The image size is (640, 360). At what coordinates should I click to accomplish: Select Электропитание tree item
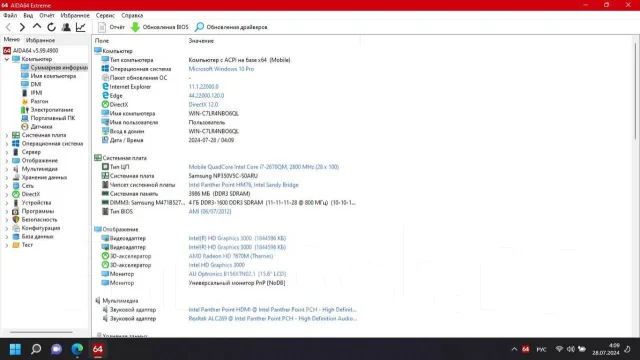47,110
